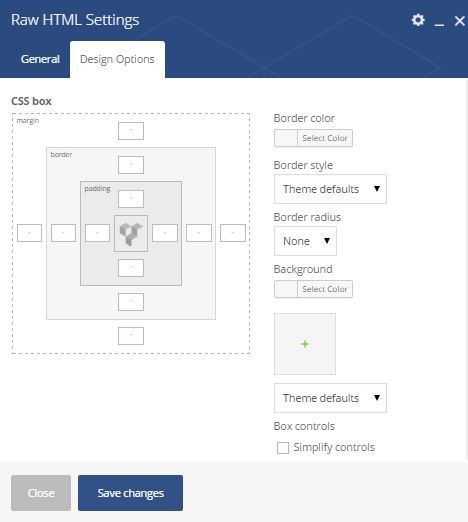Focus the padding left input field
This screenshot has height=522, width=468.
tap(97, 233)
